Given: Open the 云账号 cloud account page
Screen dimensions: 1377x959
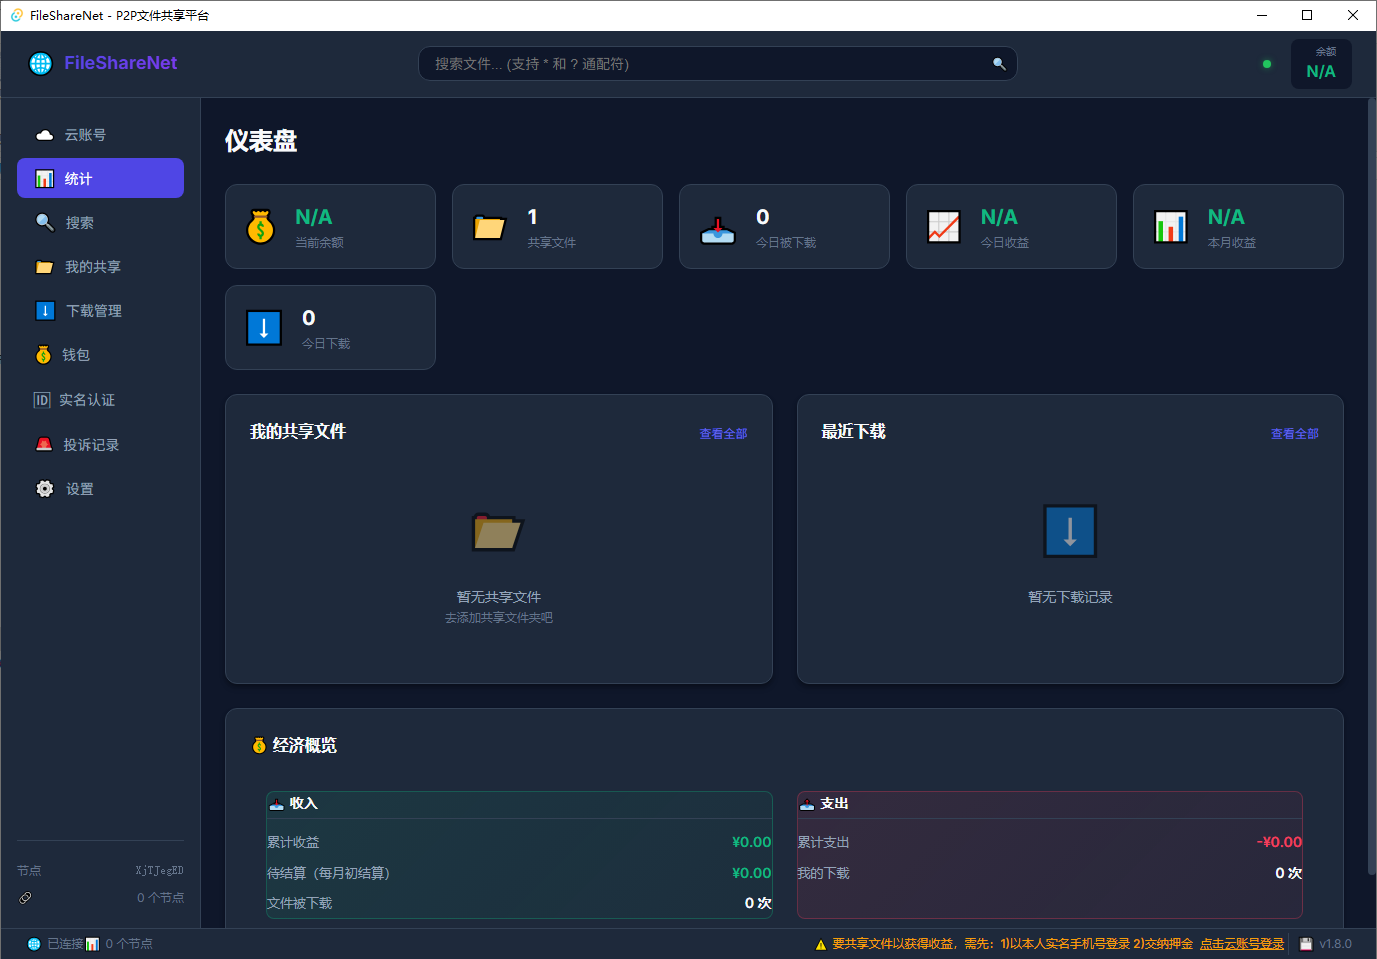Looking at the screenshot, I should (100, 135).
